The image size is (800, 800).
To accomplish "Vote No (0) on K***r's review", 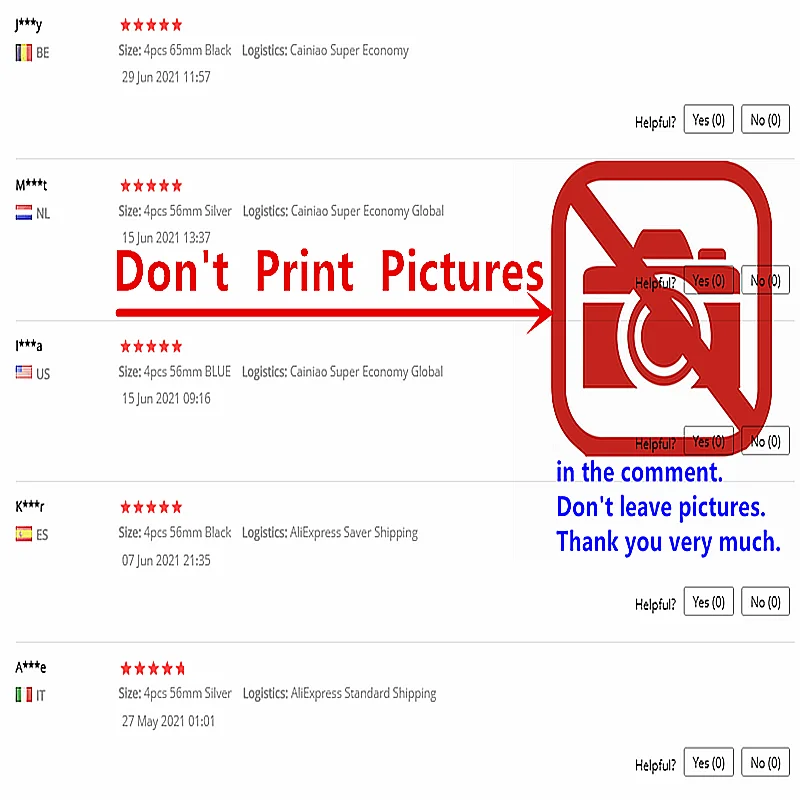I will tap(765, 602).
